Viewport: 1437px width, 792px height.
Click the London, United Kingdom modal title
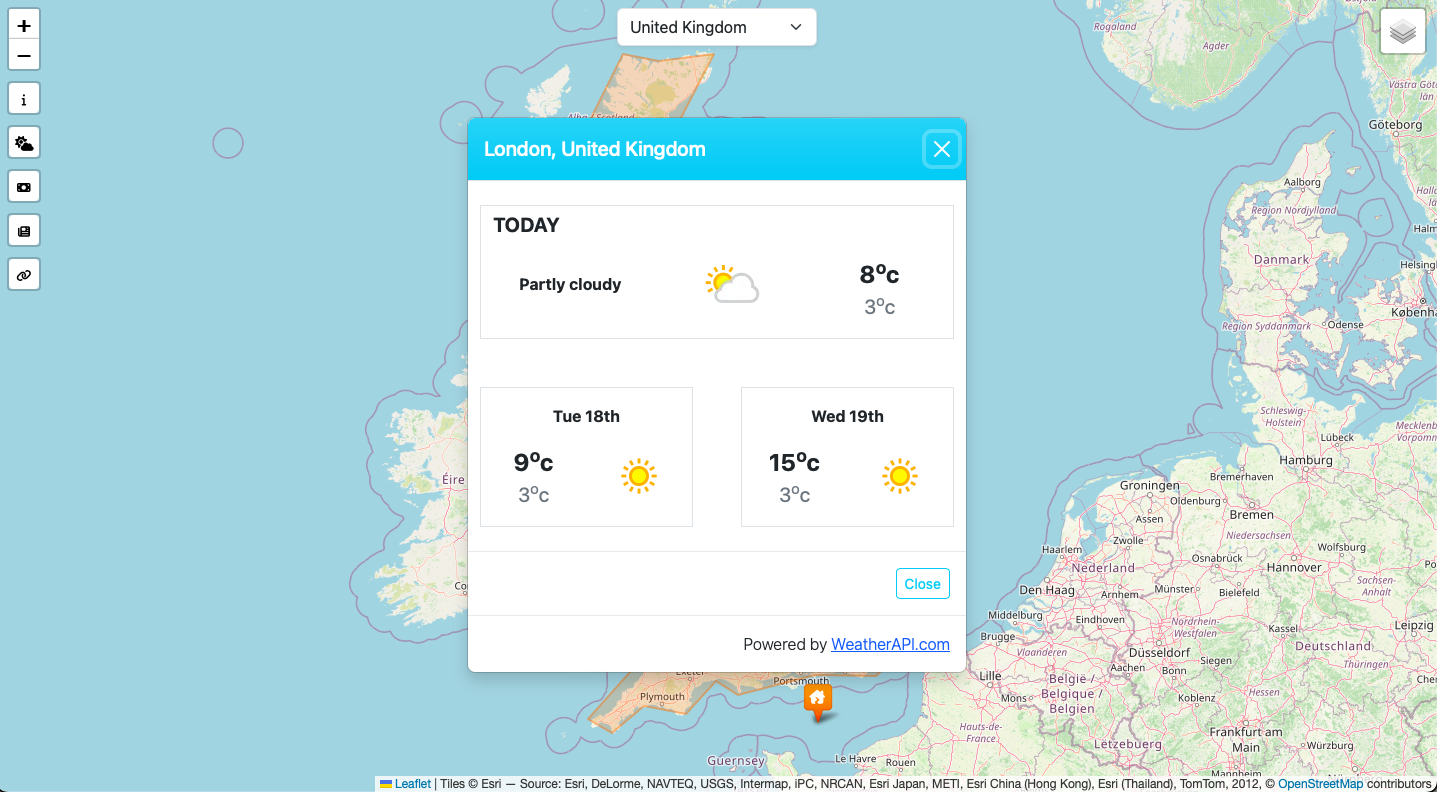pyautogui.click(x=595, y=149)
